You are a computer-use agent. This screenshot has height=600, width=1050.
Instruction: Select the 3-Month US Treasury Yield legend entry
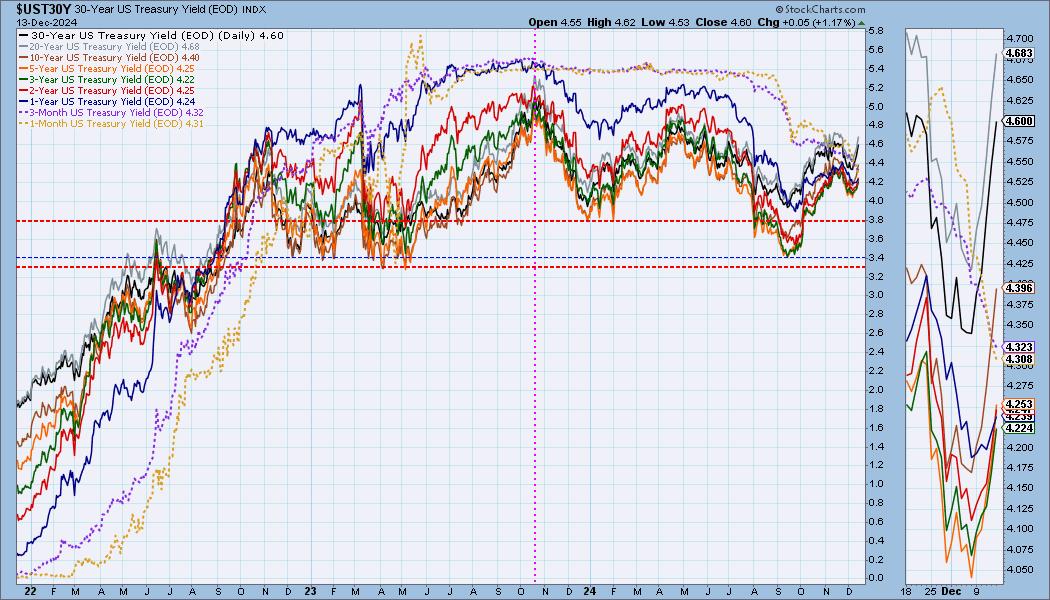(x=112, y=112)
